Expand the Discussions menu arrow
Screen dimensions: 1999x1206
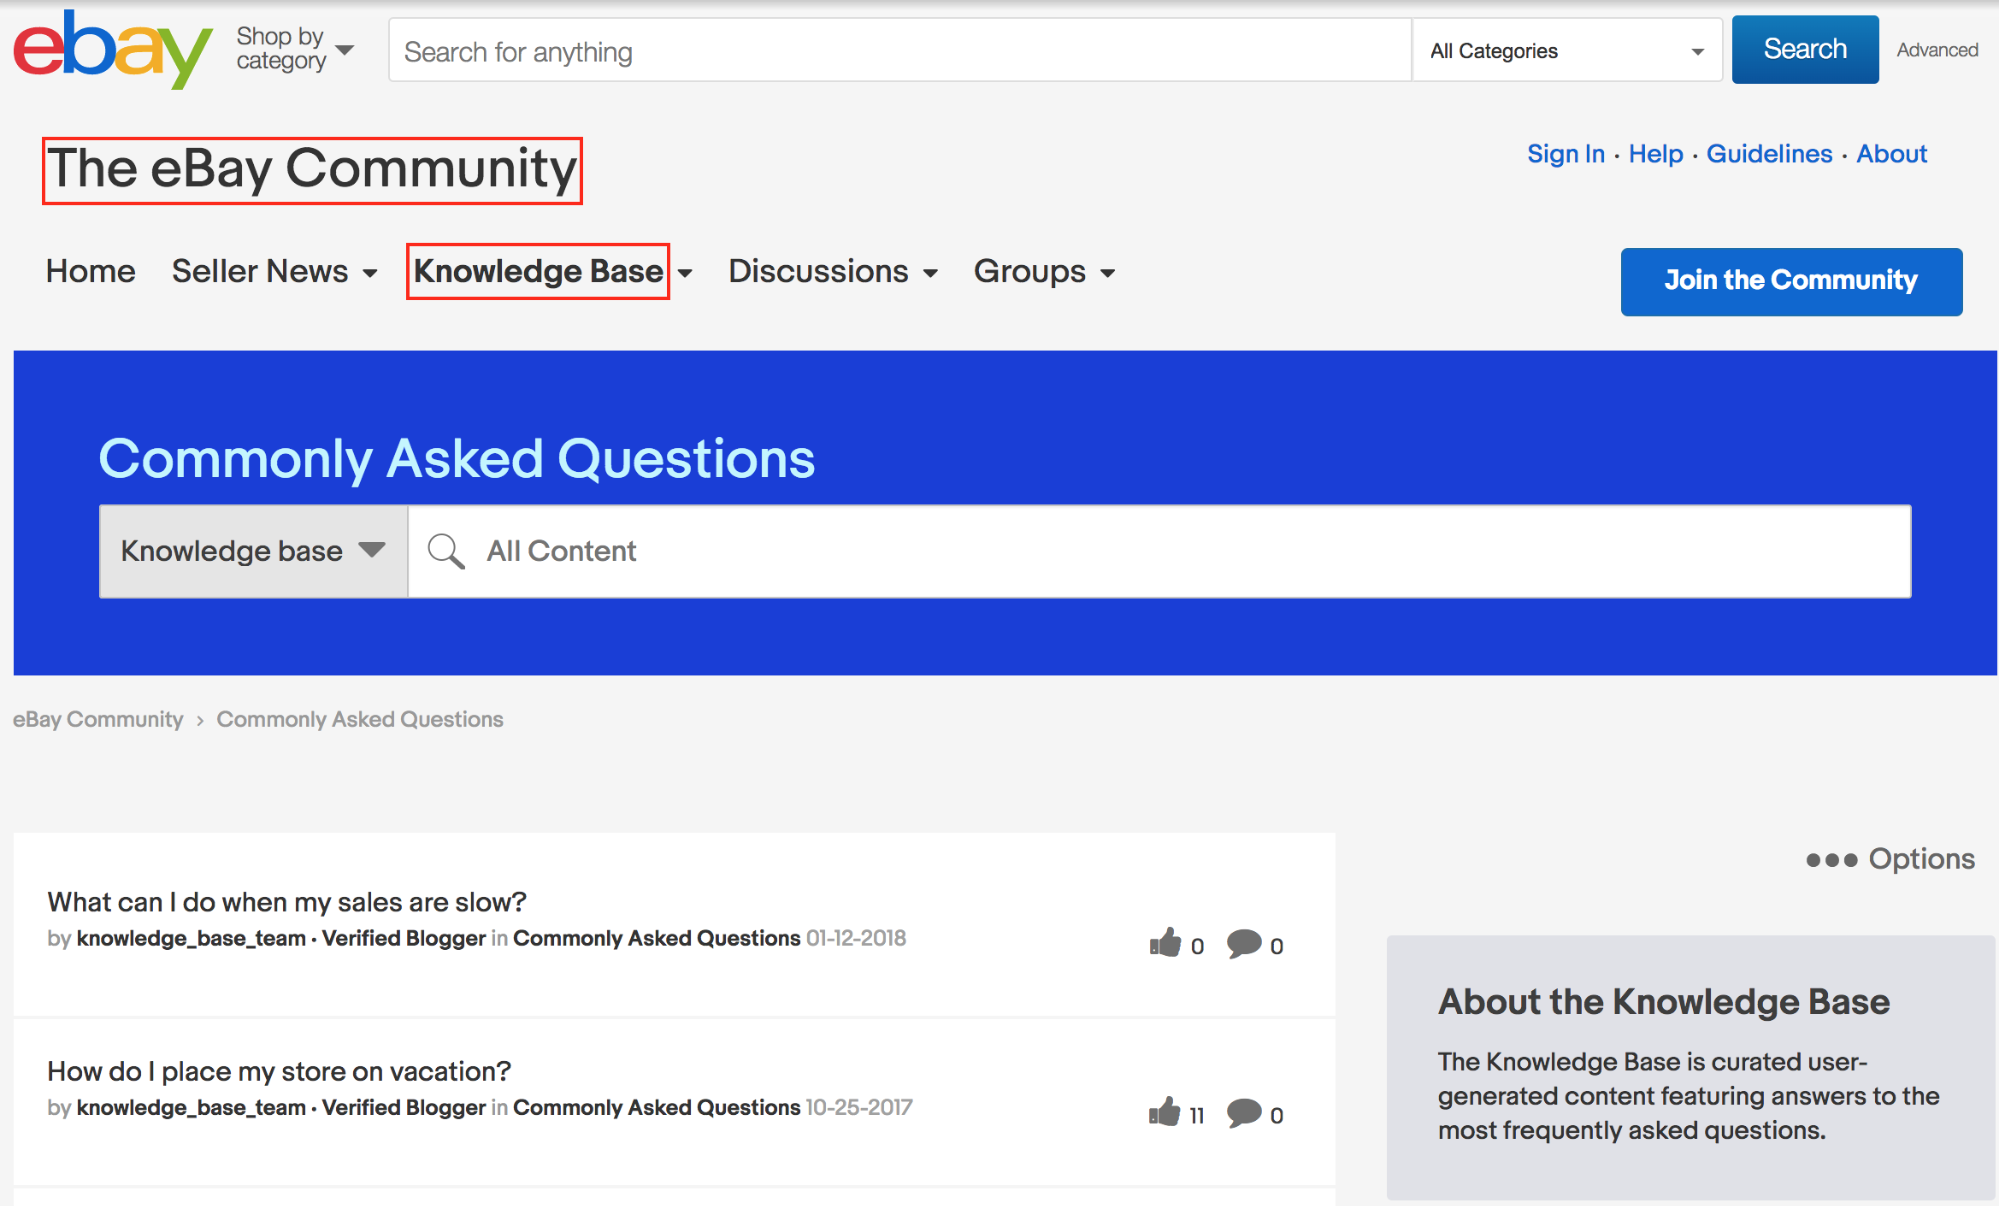(x=930, y=273)
